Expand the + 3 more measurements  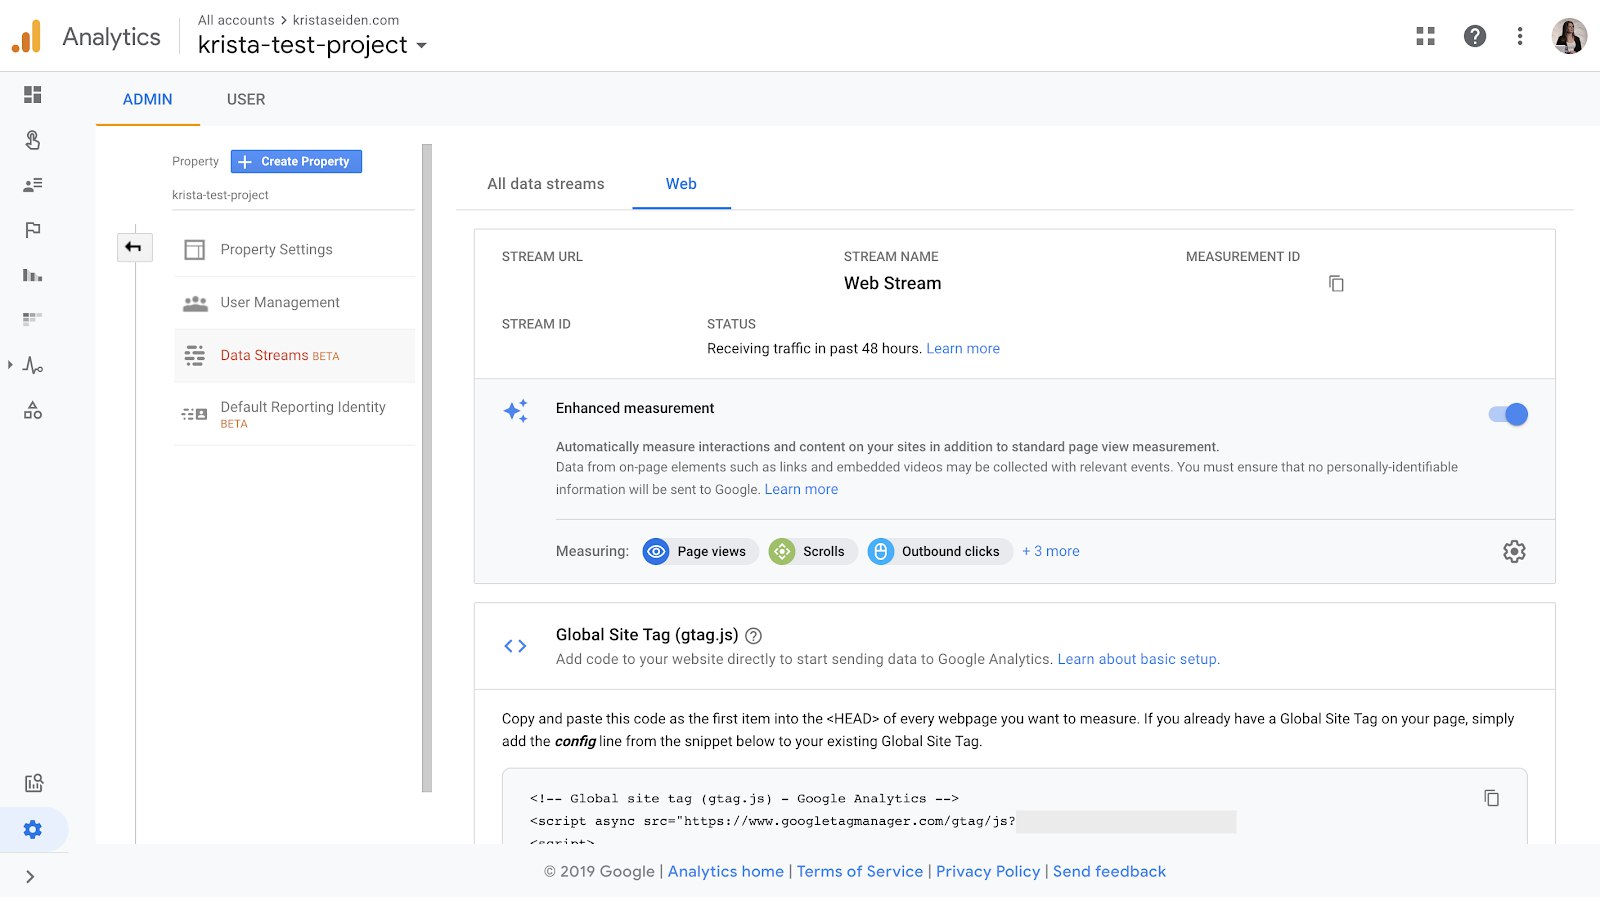[x=1051, y=552]
